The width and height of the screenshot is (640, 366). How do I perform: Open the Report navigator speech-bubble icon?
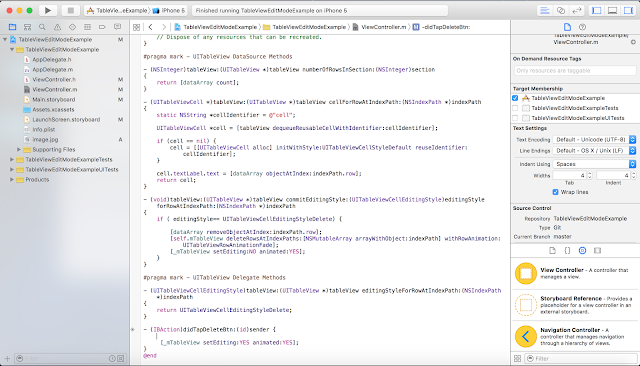click(x=118, y=27)
